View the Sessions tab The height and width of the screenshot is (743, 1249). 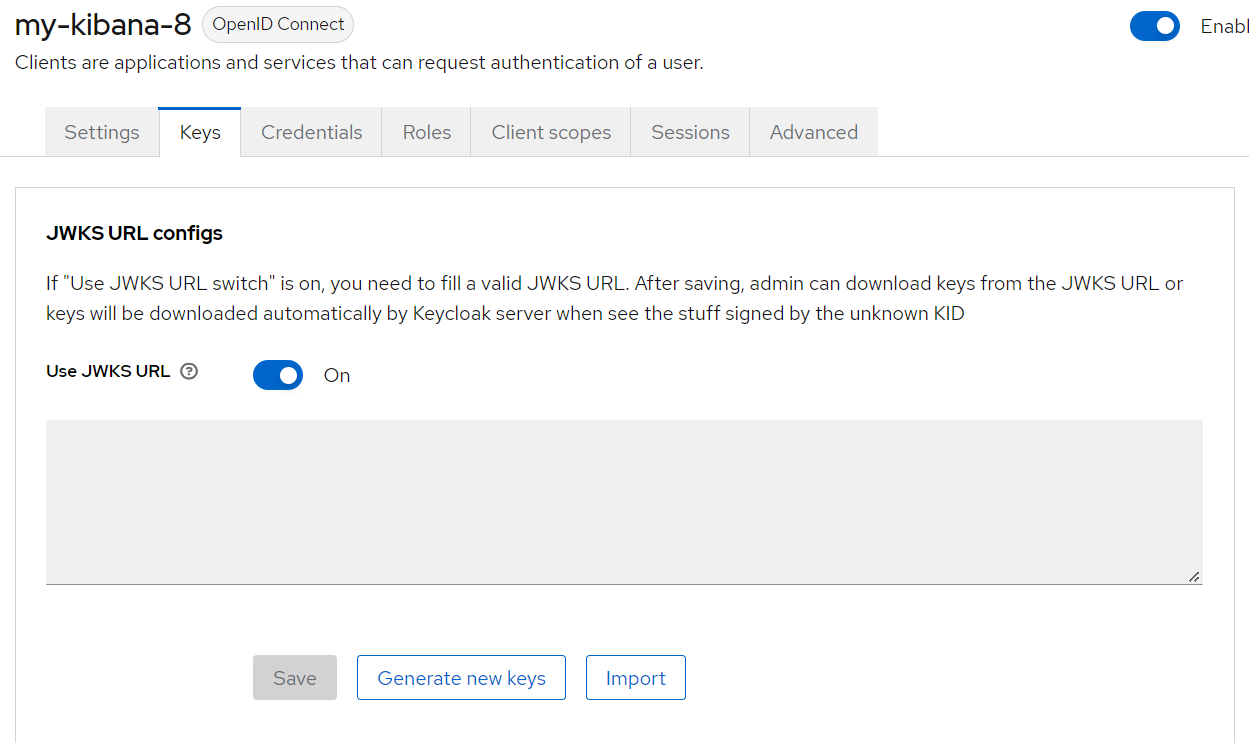pos(690,132)
